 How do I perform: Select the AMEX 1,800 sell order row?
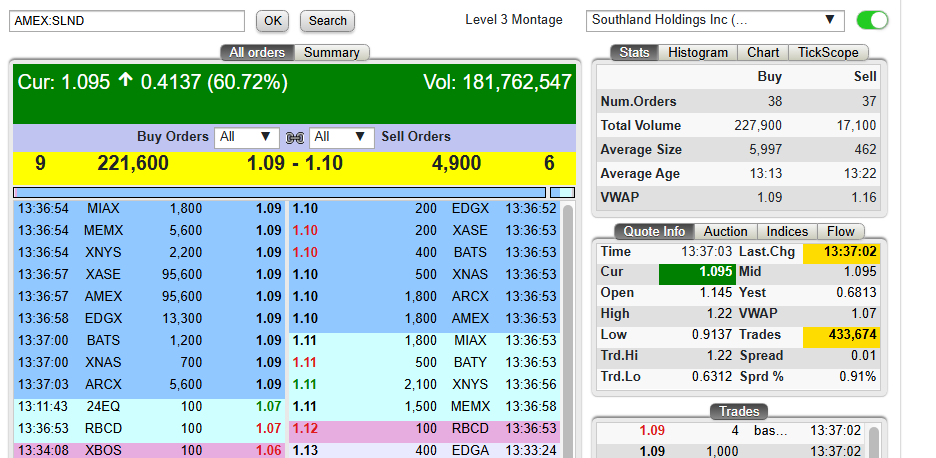coord(424,318)
